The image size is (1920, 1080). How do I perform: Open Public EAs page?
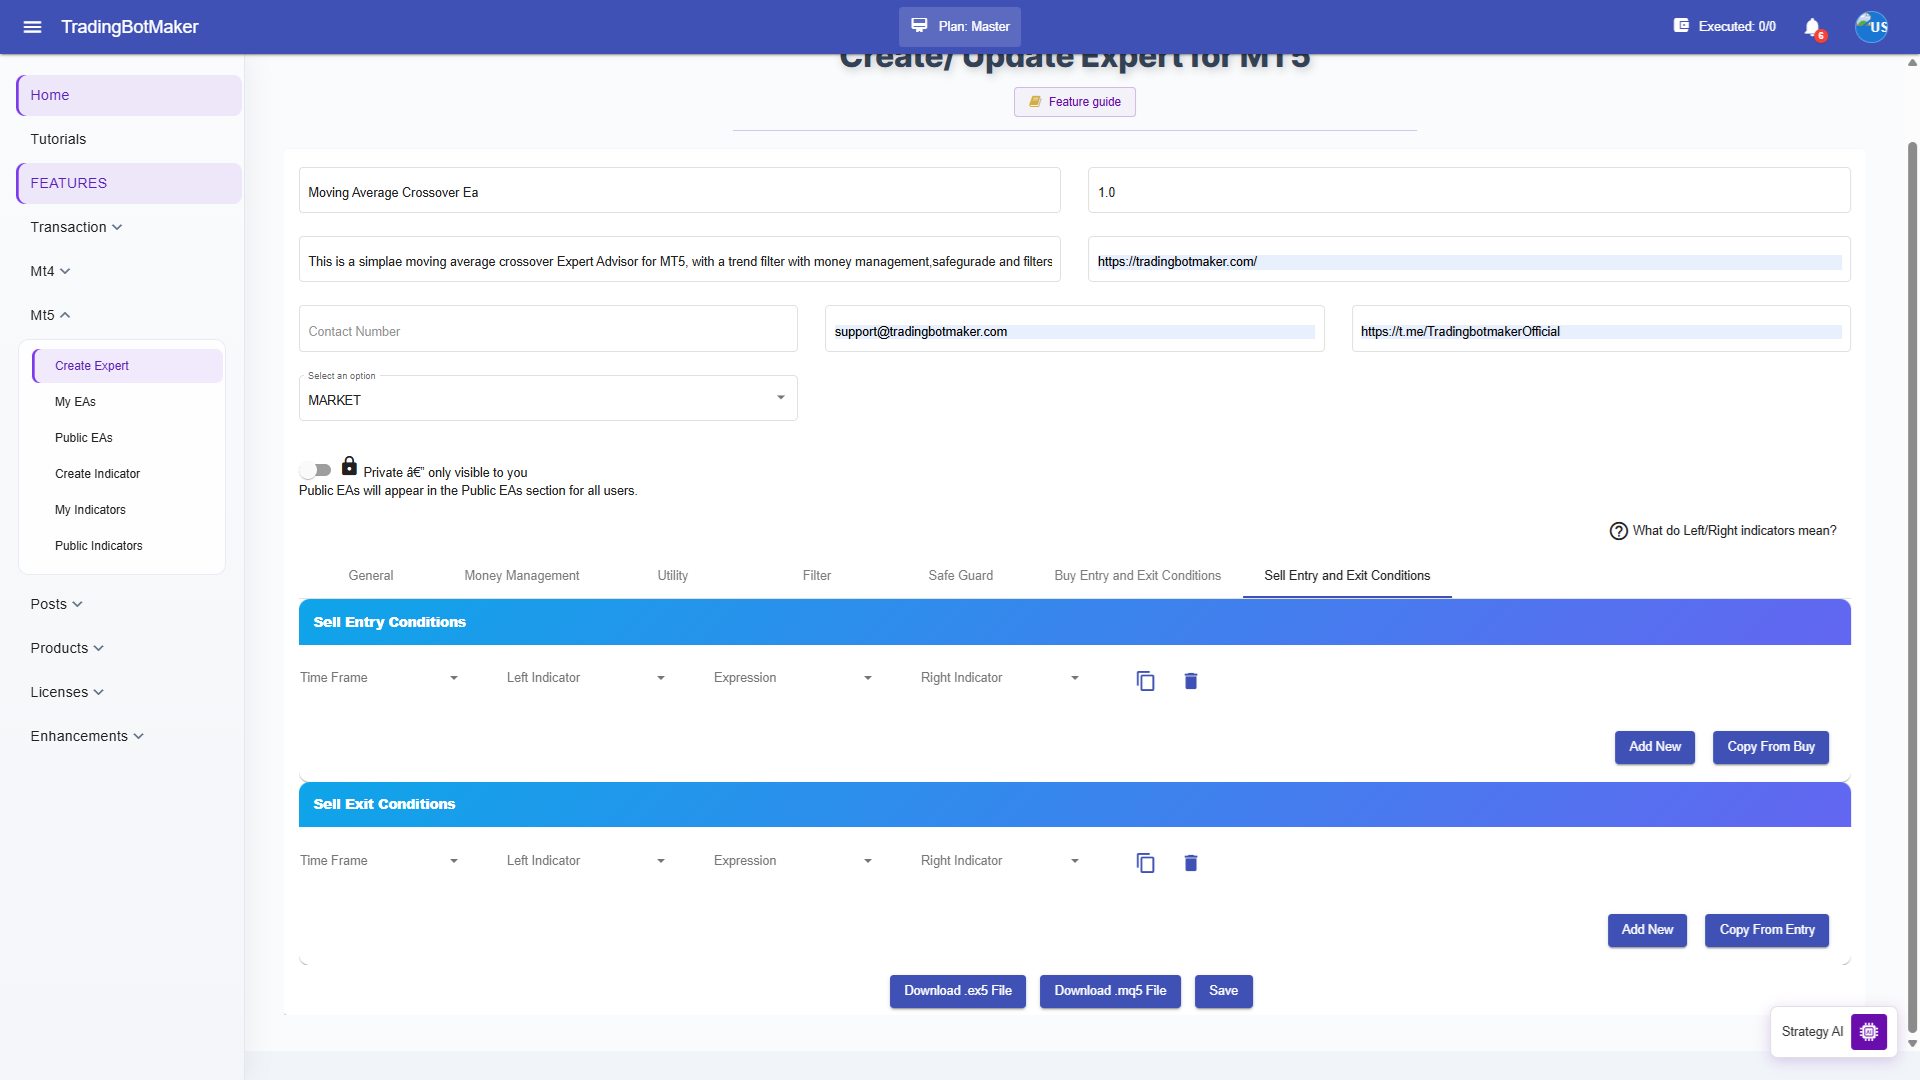pyautogui.click(x=127, y=438)
